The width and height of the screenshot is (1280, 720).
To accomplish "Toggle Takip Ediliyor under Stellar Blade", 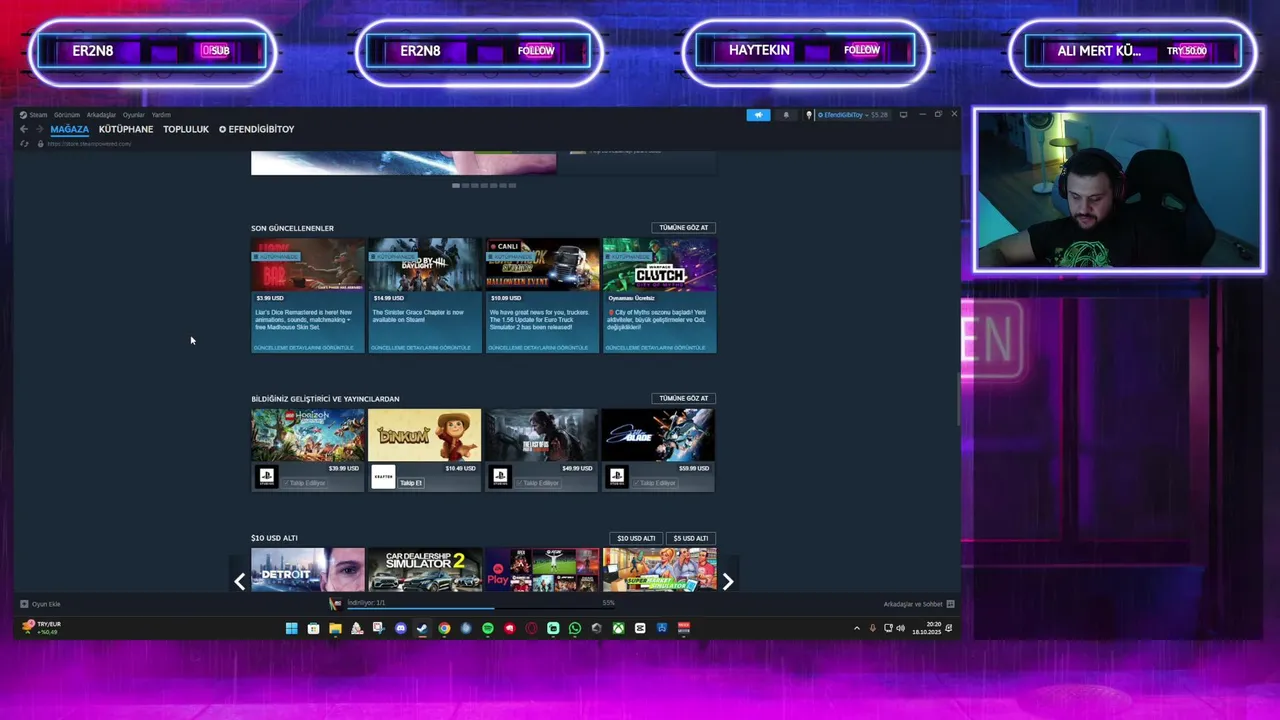I will click(x=655, y=483).
